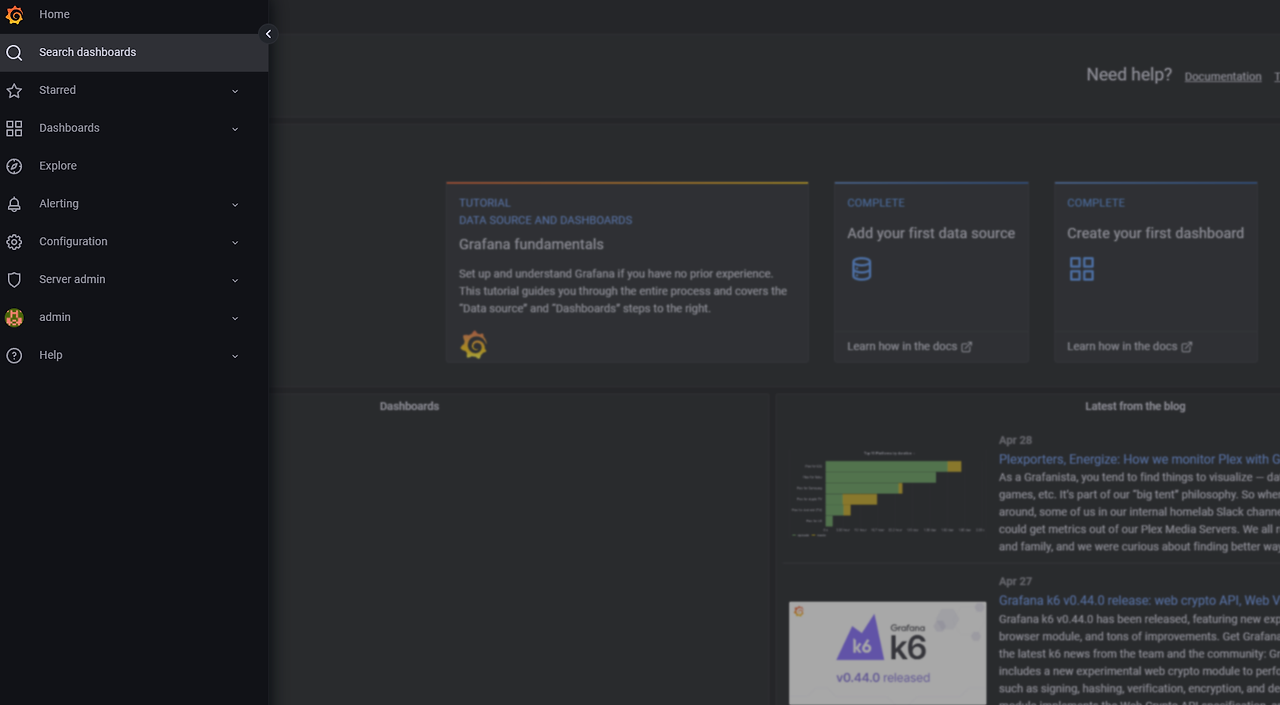Open the Explore section in the sidebar
This screenshot has width=1280, height=705.
57,166
